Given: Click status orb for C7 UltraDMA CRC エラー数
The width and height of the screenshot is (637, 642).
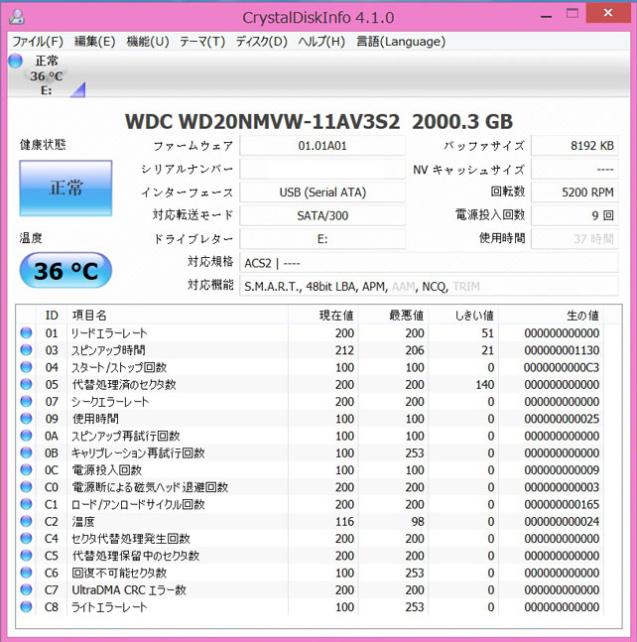Looking at the screenshot, I should (x=26, y=590).
